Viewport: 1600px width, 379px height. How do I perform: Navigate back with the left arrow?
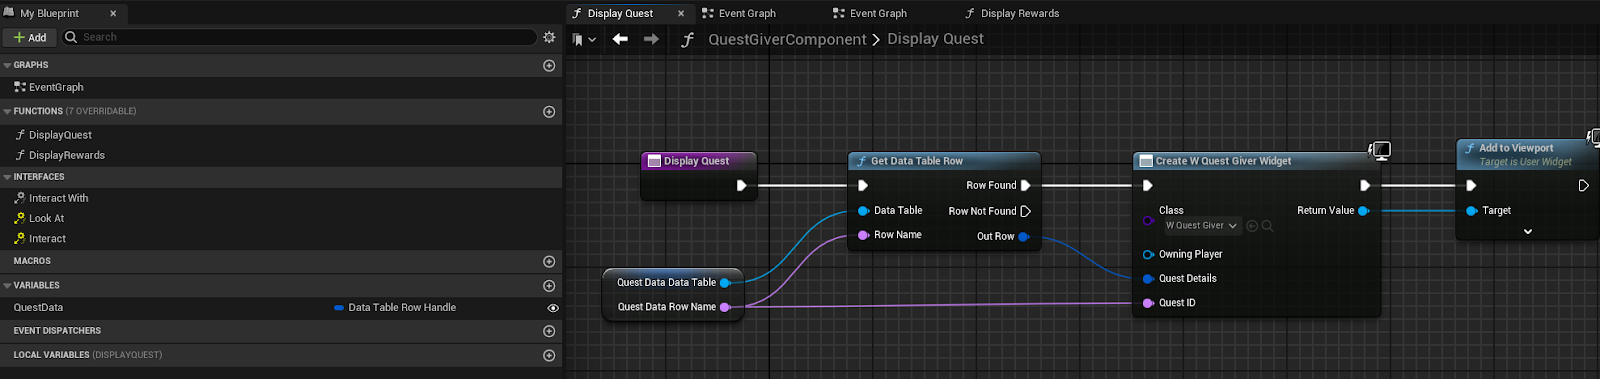coord(620,39)
